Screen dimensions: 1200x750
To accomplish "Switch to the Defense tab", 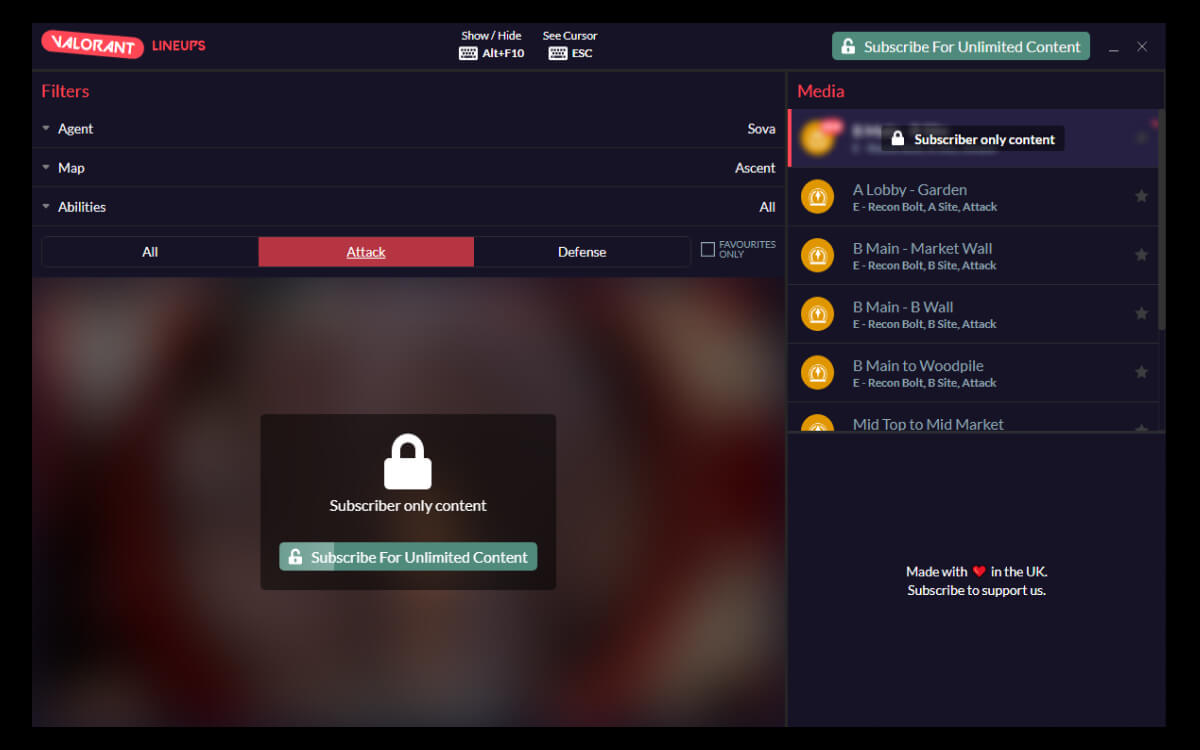I will (582, 251).
